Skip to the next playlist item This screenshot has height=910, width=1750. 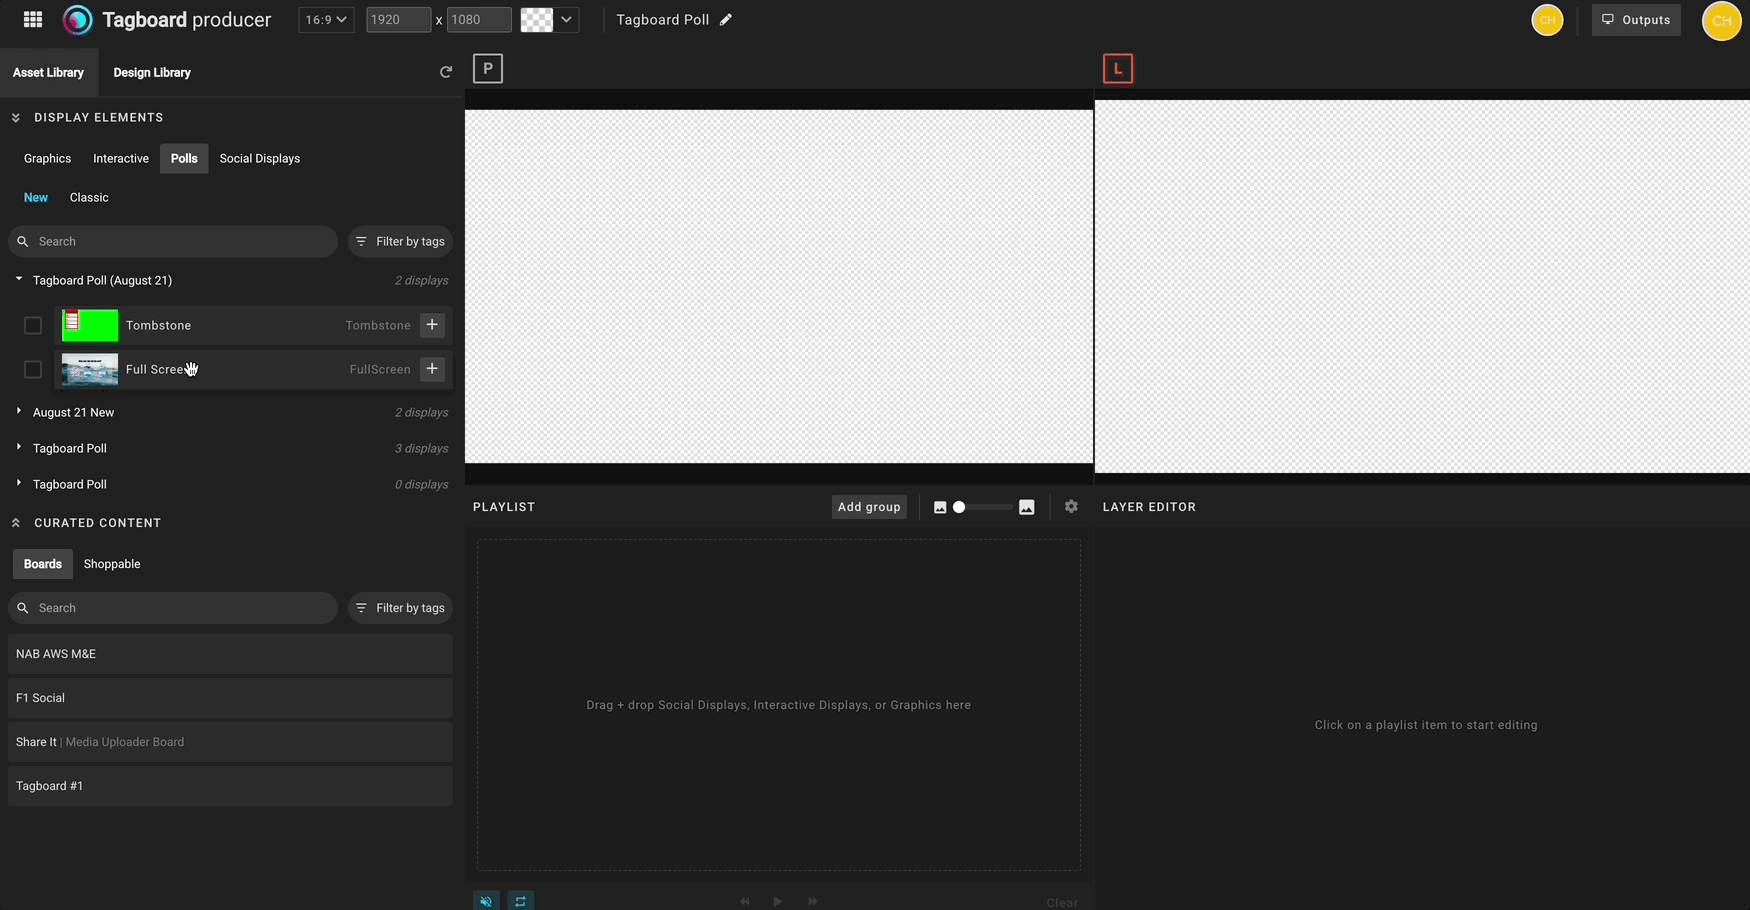coord(812,901)
